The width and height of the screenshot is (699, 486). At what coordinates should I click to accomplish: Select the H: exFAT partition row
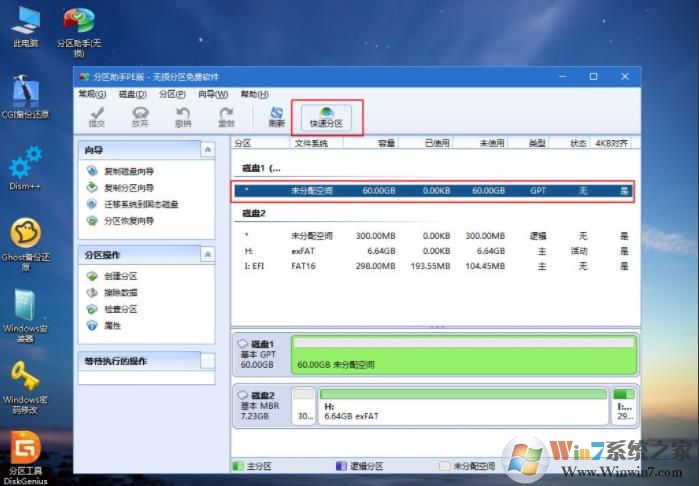433,251
